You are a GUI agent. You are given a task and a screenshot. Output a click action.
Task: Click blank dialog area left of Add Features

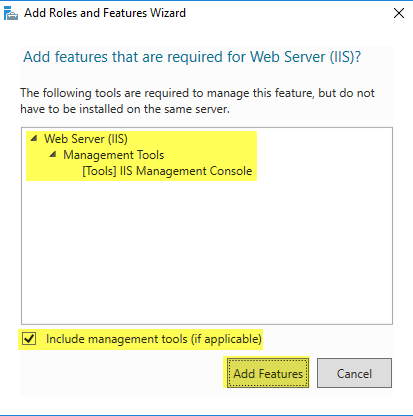pos(120,373)
